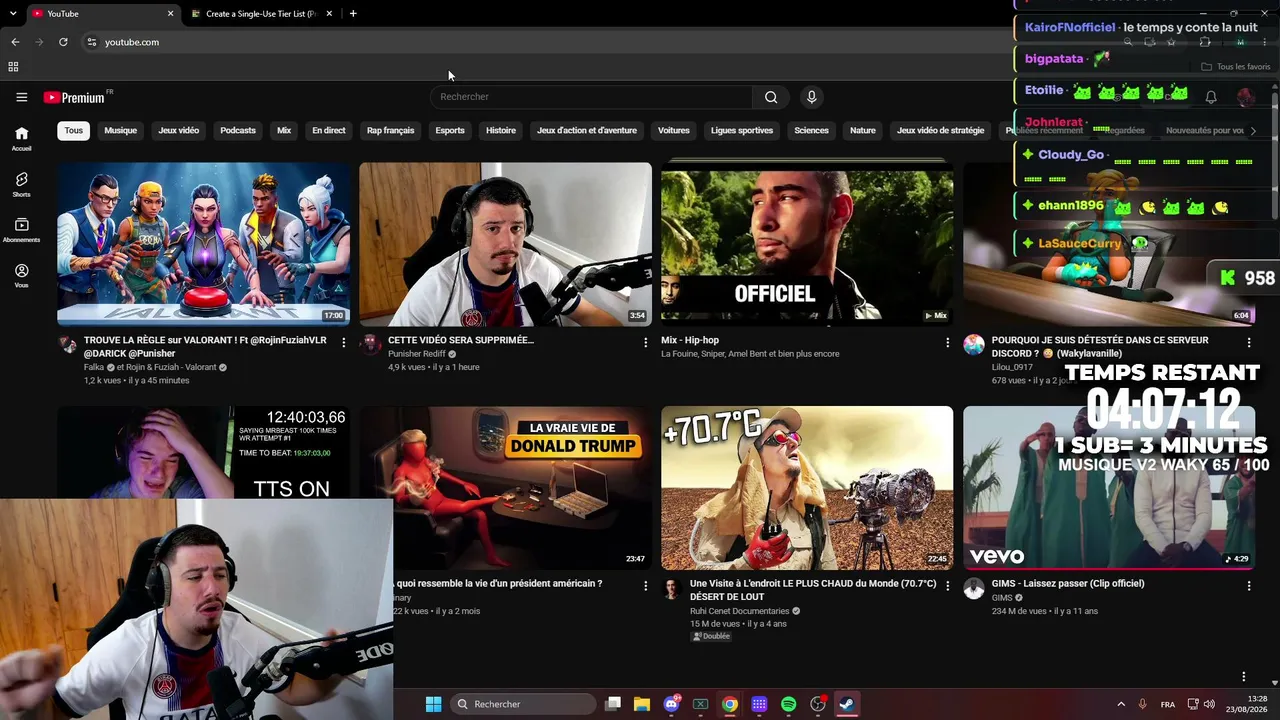Reload the YouTube page

[63, 42]
